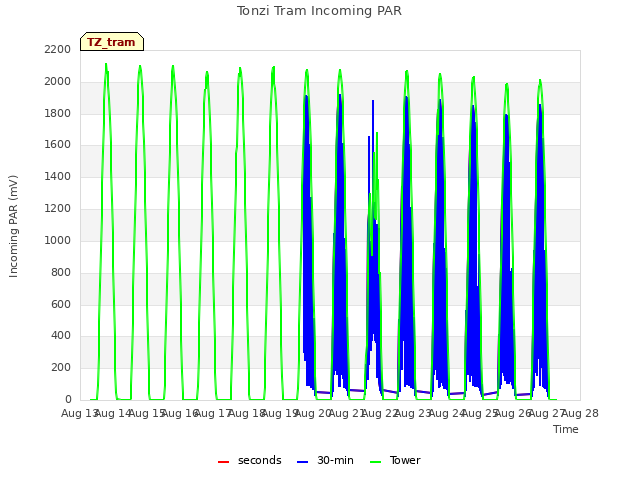Select the 200 y-axis tick label
640x480 pixels.
[61, 367]
